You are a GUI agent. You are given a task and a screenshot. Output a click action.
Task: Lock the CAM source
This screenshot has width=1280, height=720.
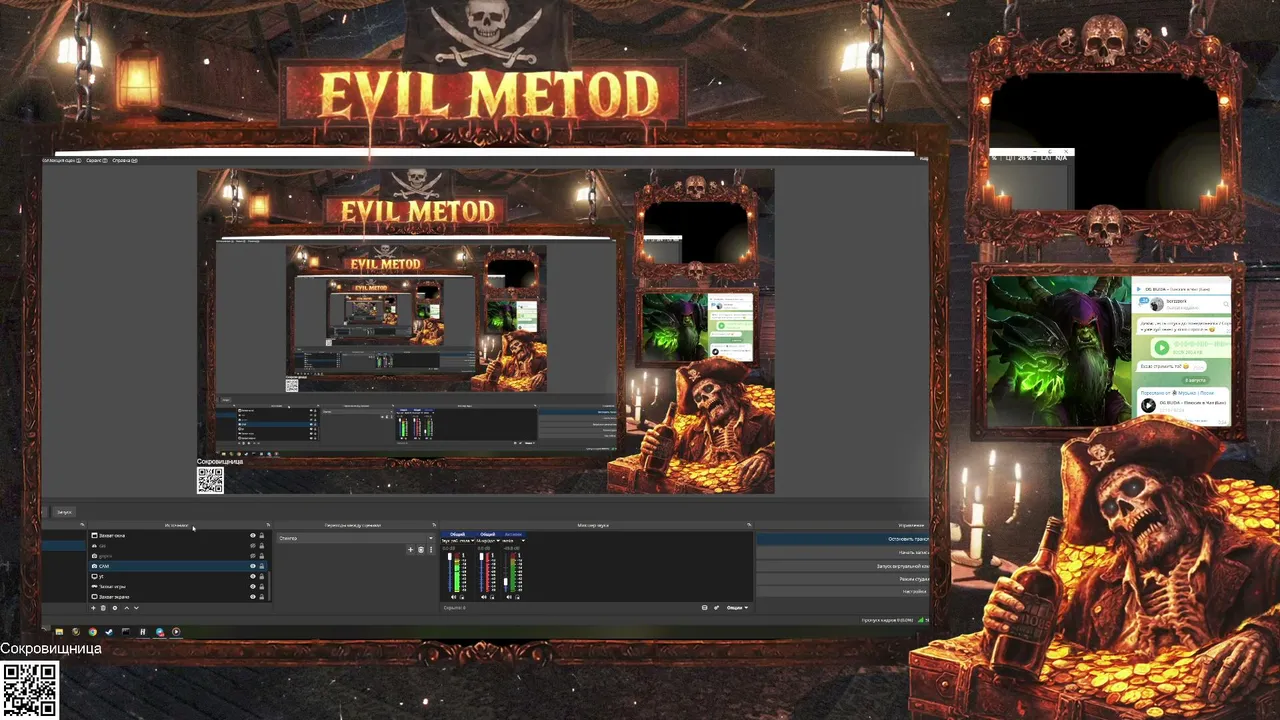[262, 566]
